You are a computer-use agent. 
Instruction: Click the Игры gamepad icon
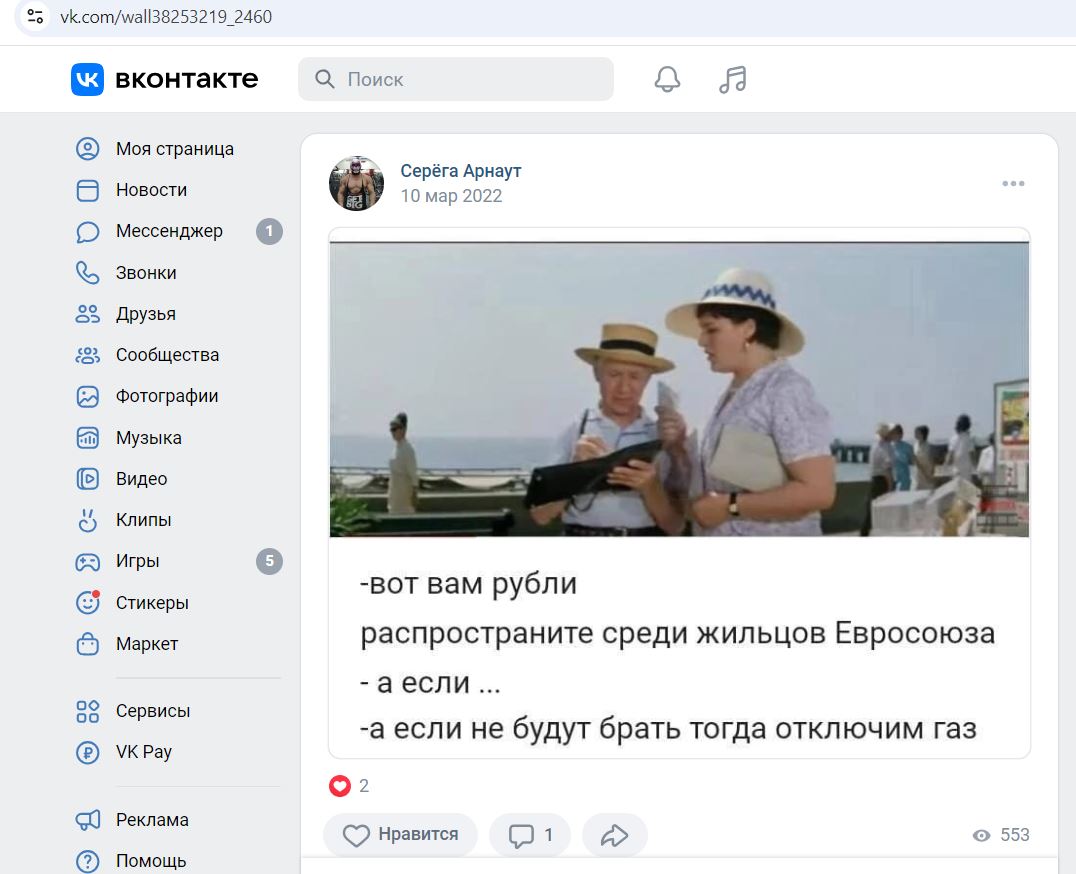coord(87,562)
